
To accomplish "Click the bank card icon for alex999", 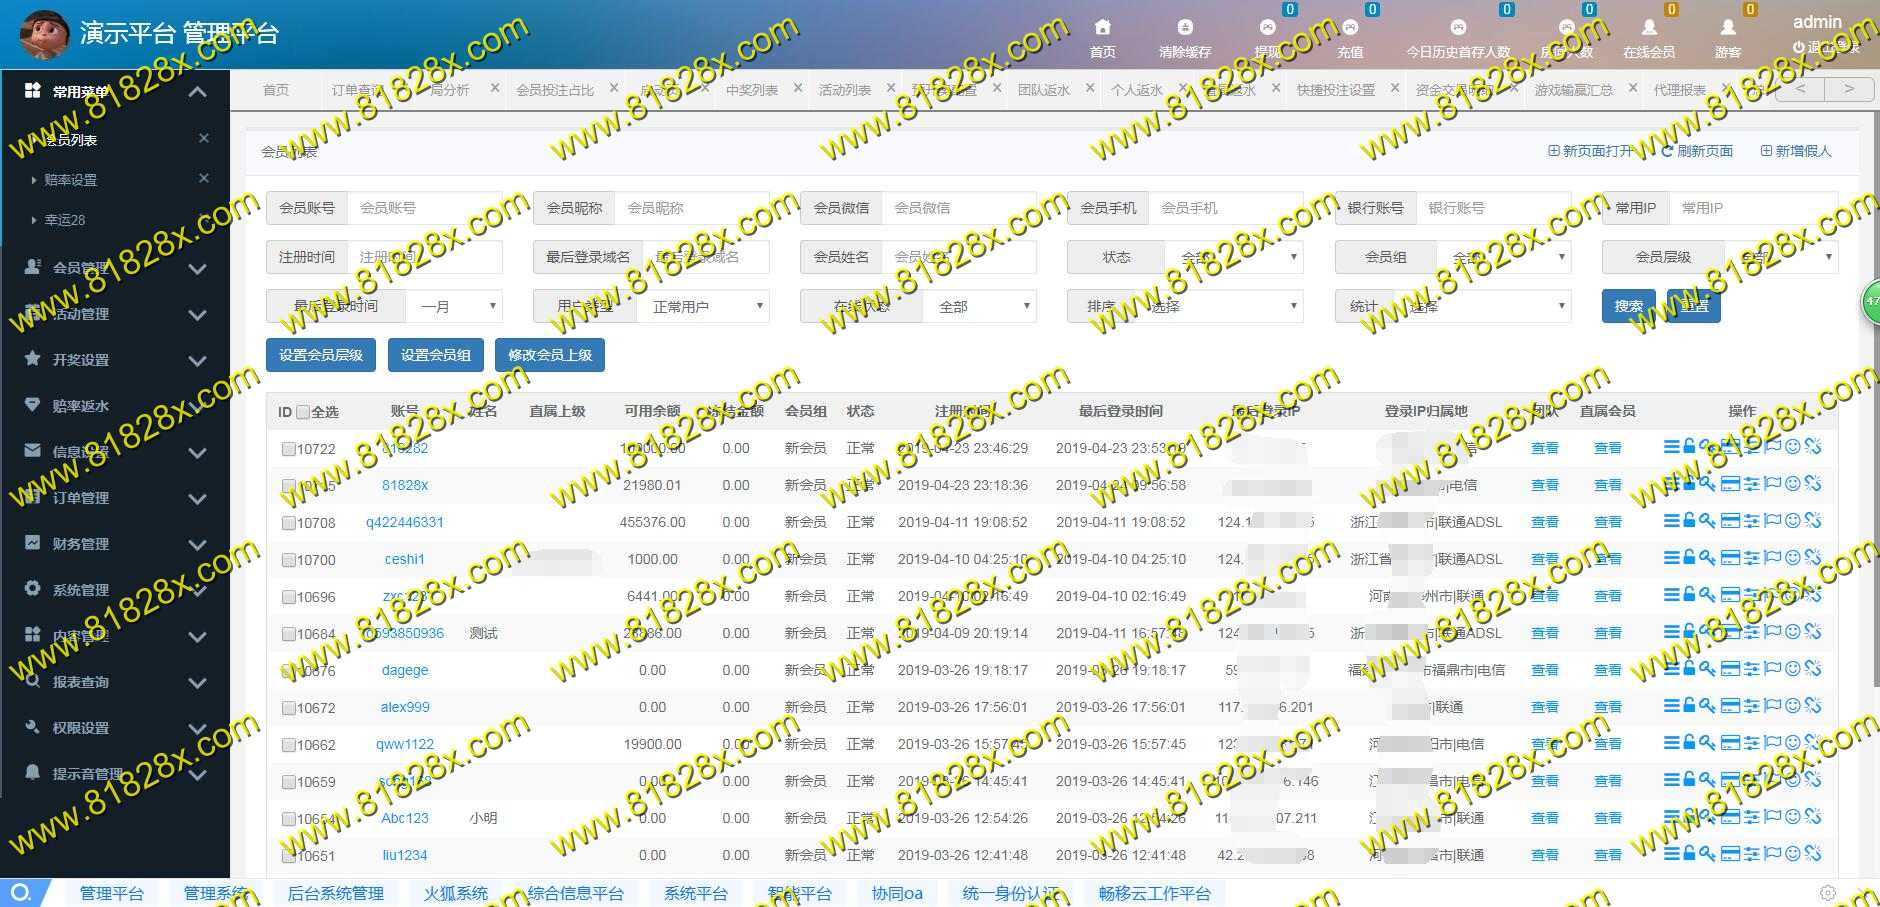I will click(x=1730, y=706).
